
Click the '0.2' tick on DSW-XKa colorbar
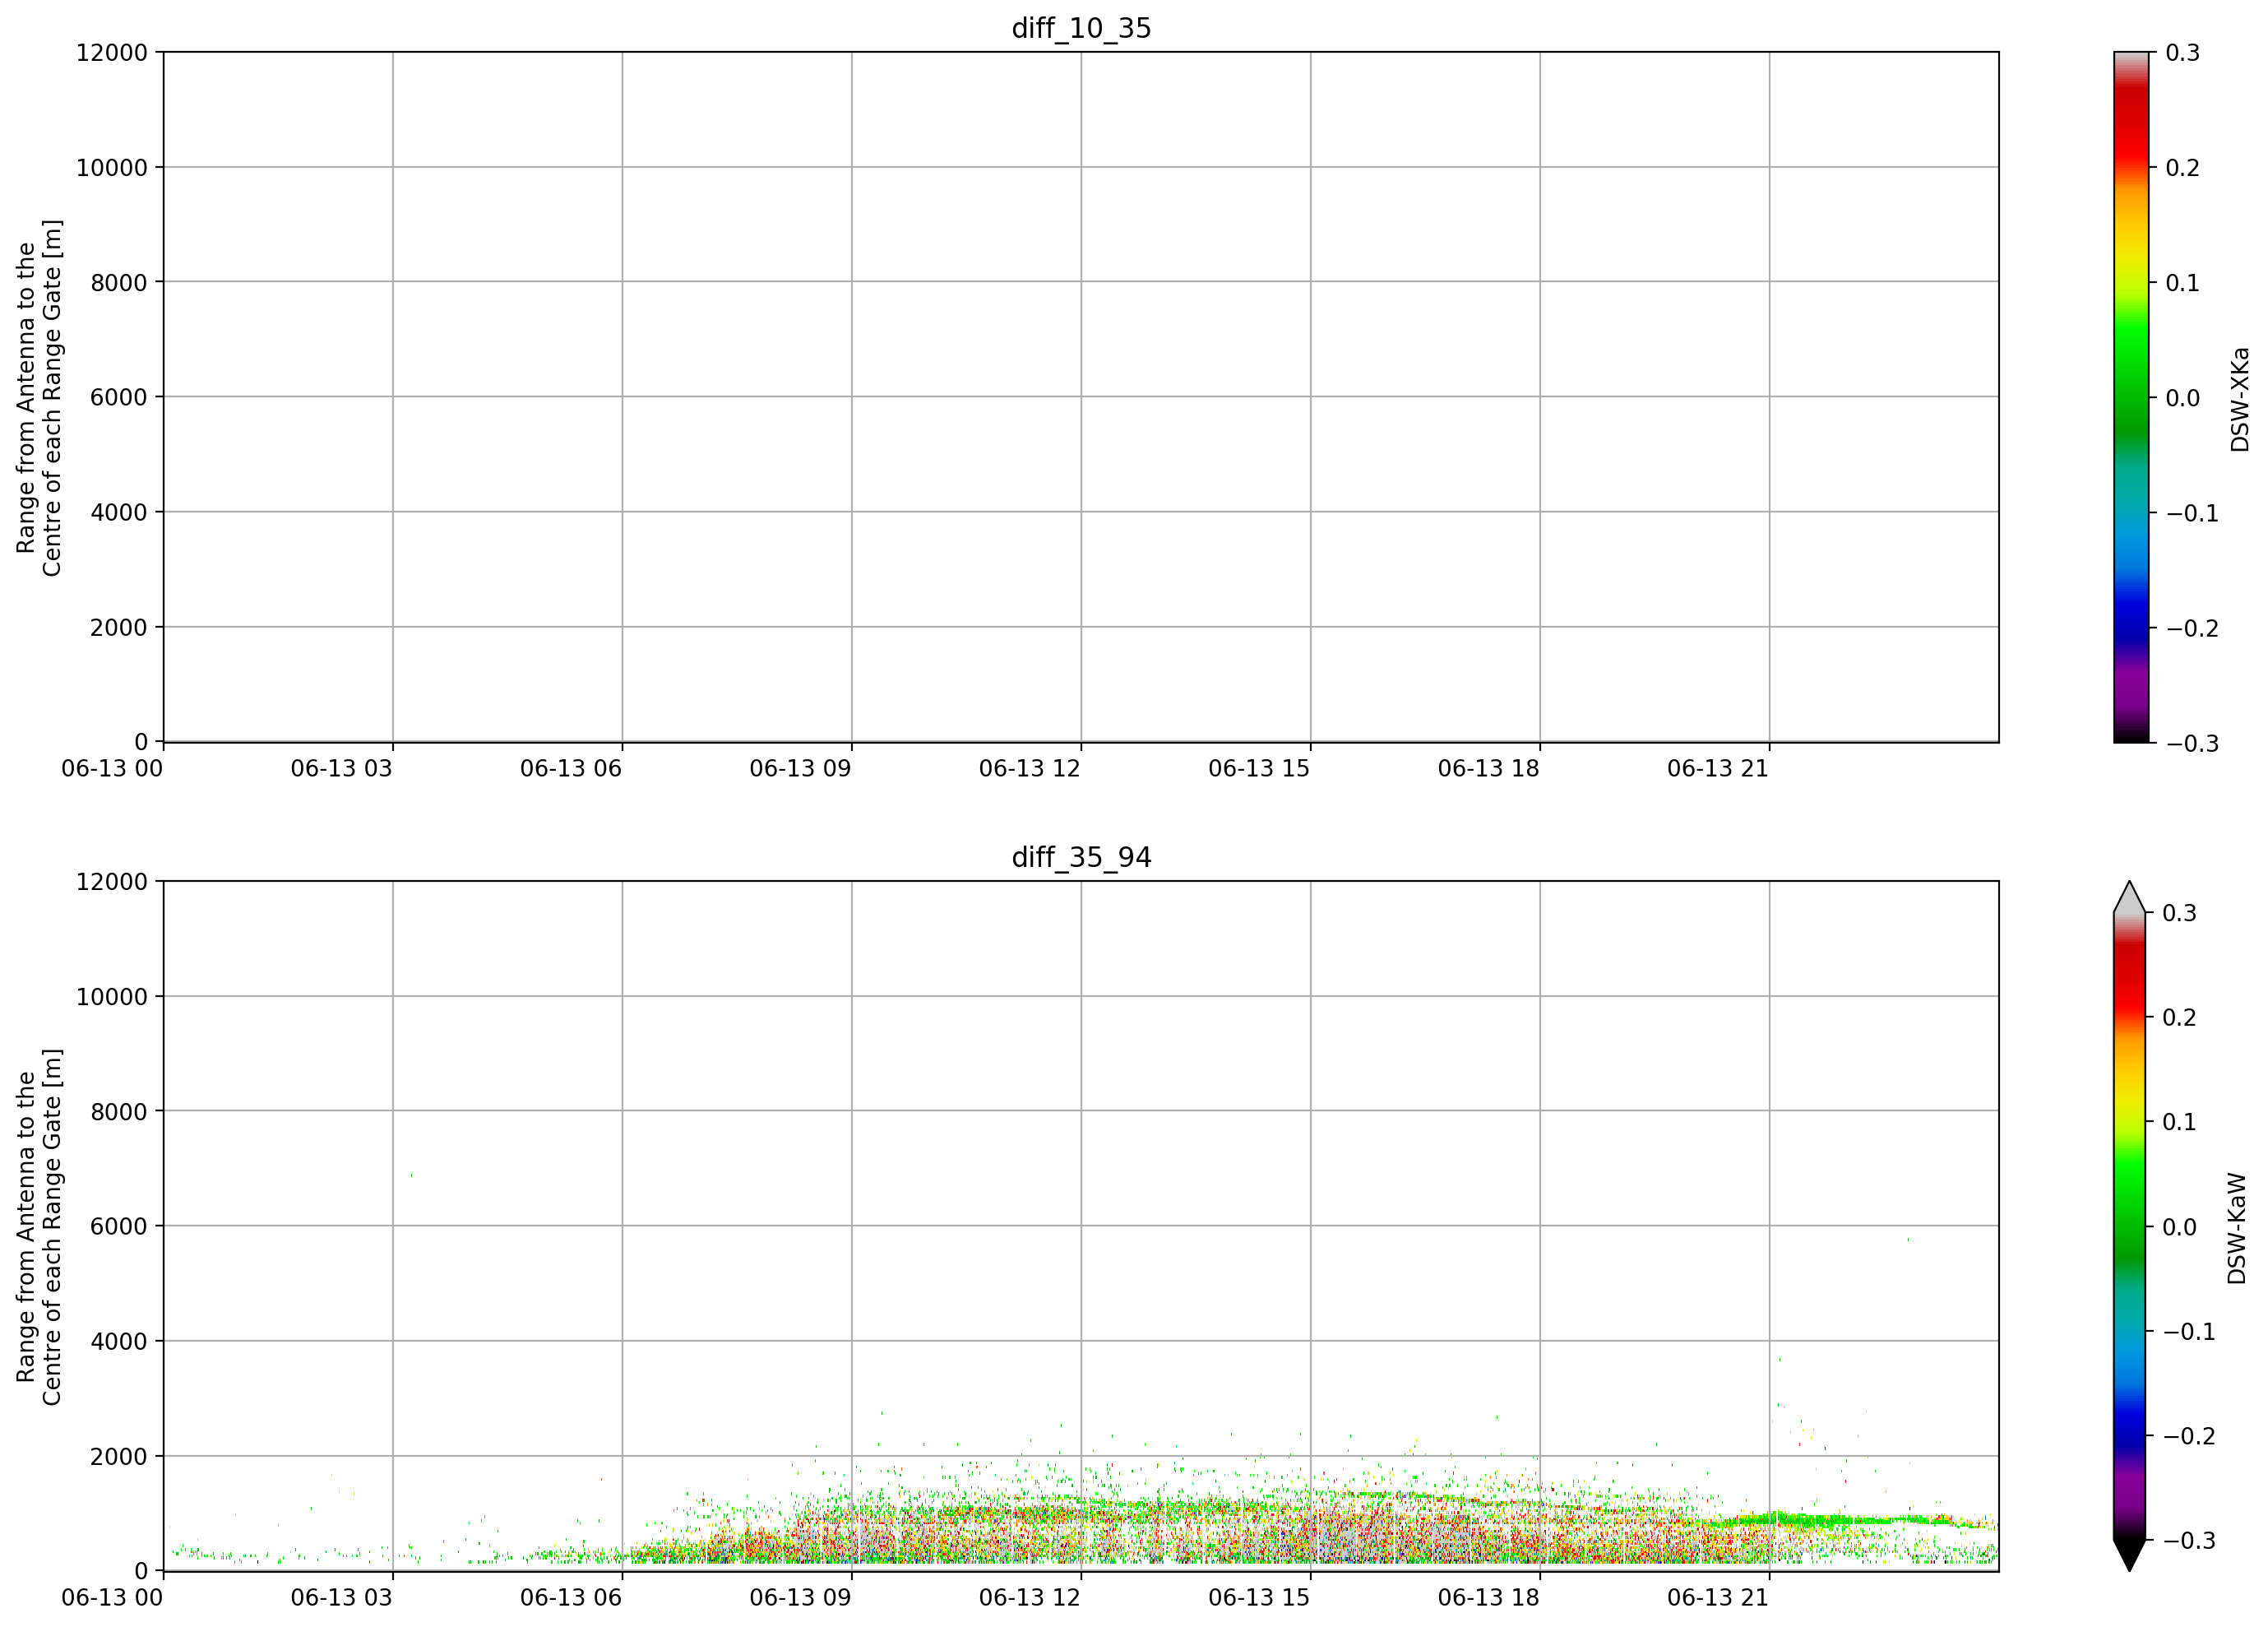pyautogui.click(x=2183, y=167)
